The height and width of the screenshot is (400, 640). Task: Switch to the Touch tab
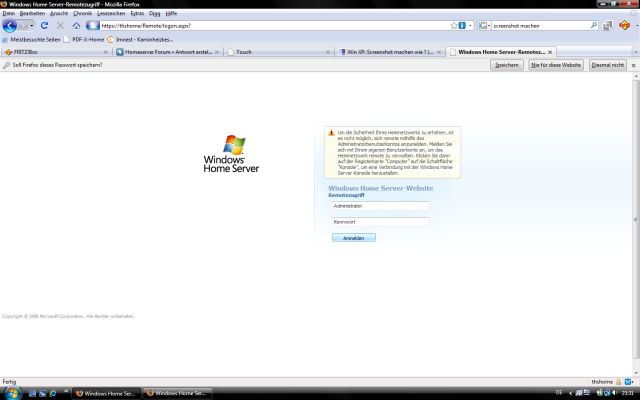pos(278,52)
